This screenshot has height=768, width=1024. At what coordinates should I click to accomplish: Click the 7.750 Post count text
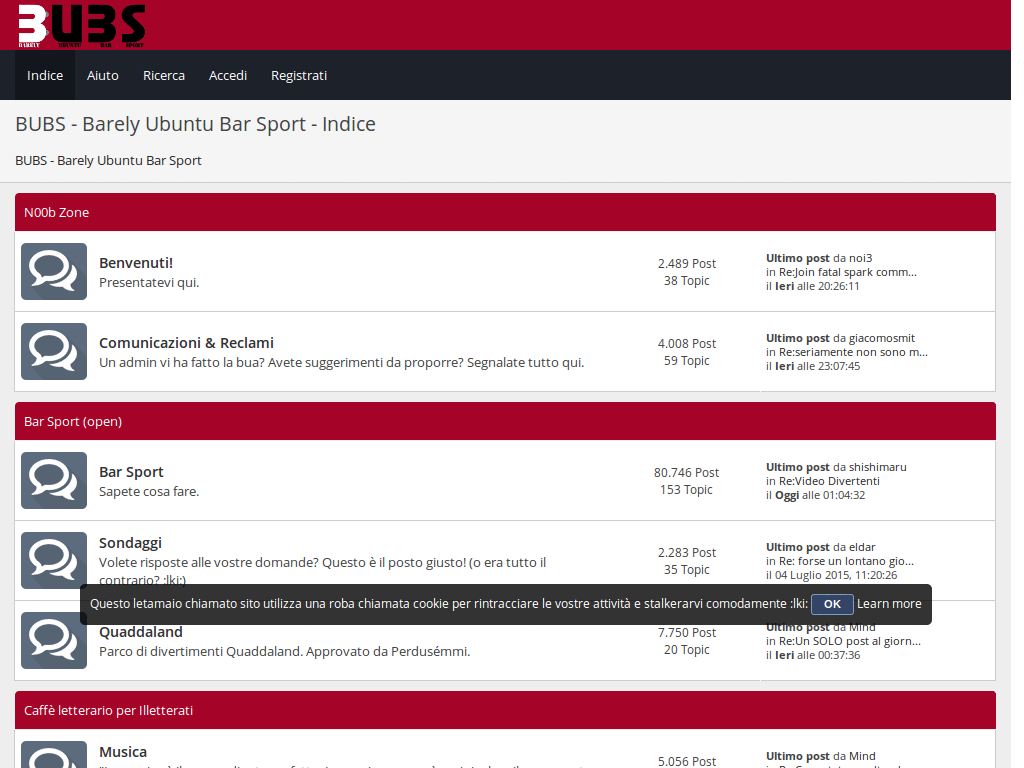click(x=686, y=633)
